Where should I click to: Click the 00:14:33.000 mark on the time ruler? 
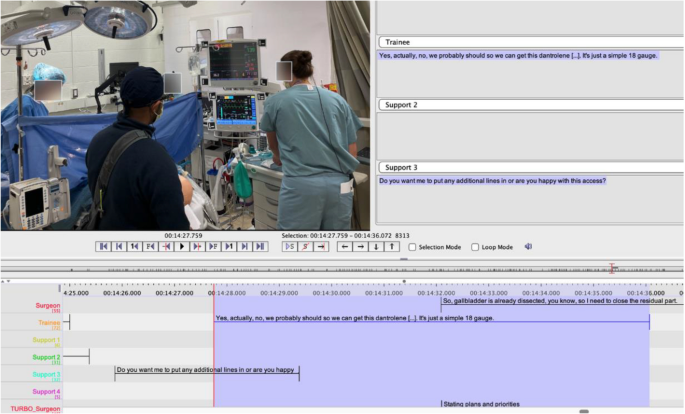488,293
